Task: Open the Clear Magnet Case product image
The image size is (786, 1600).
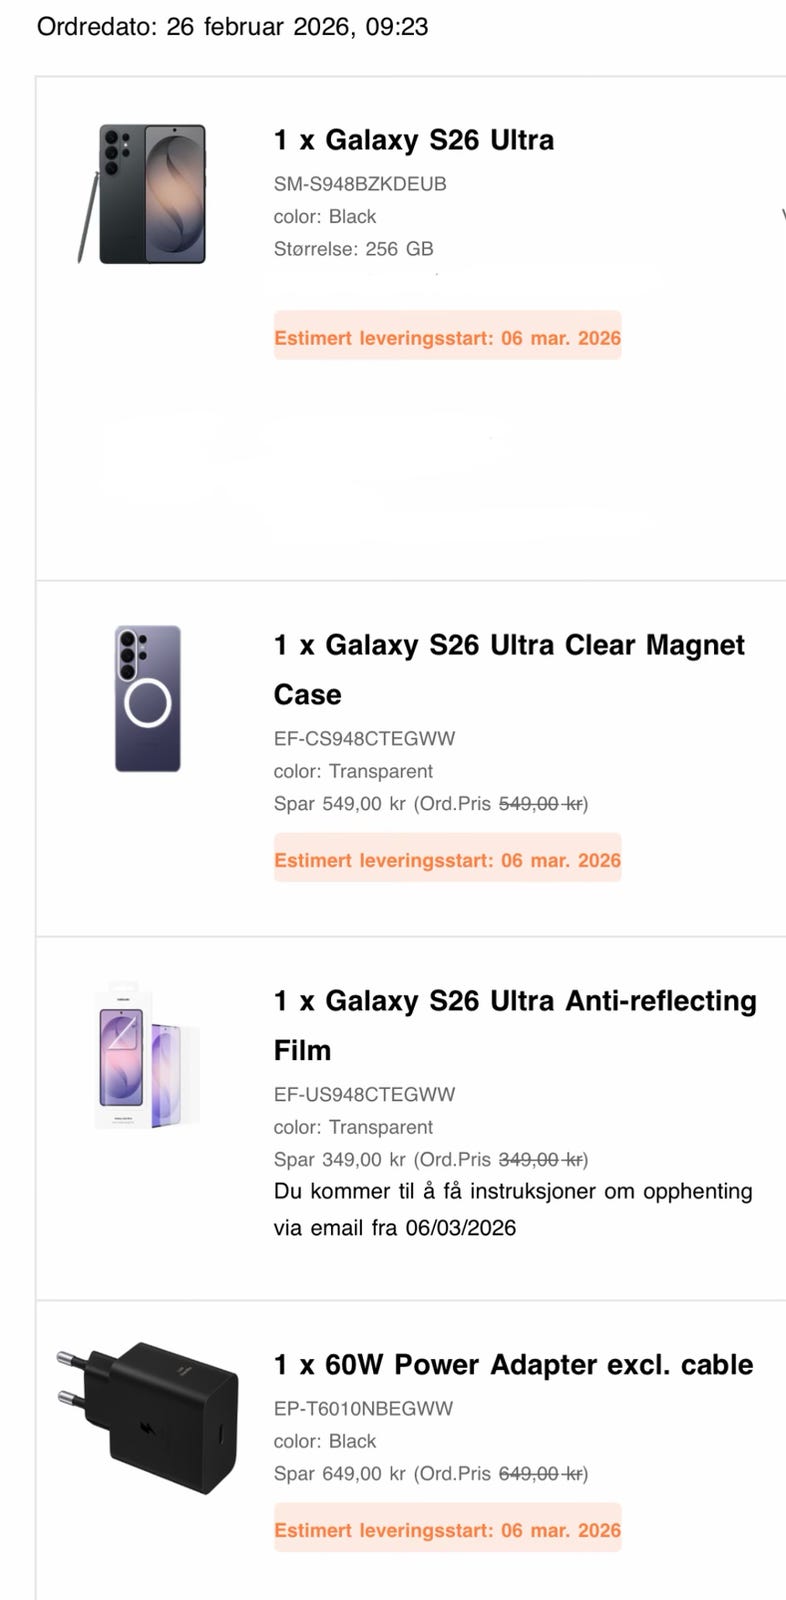Action: pyautogui.click(x=148, y=698)
